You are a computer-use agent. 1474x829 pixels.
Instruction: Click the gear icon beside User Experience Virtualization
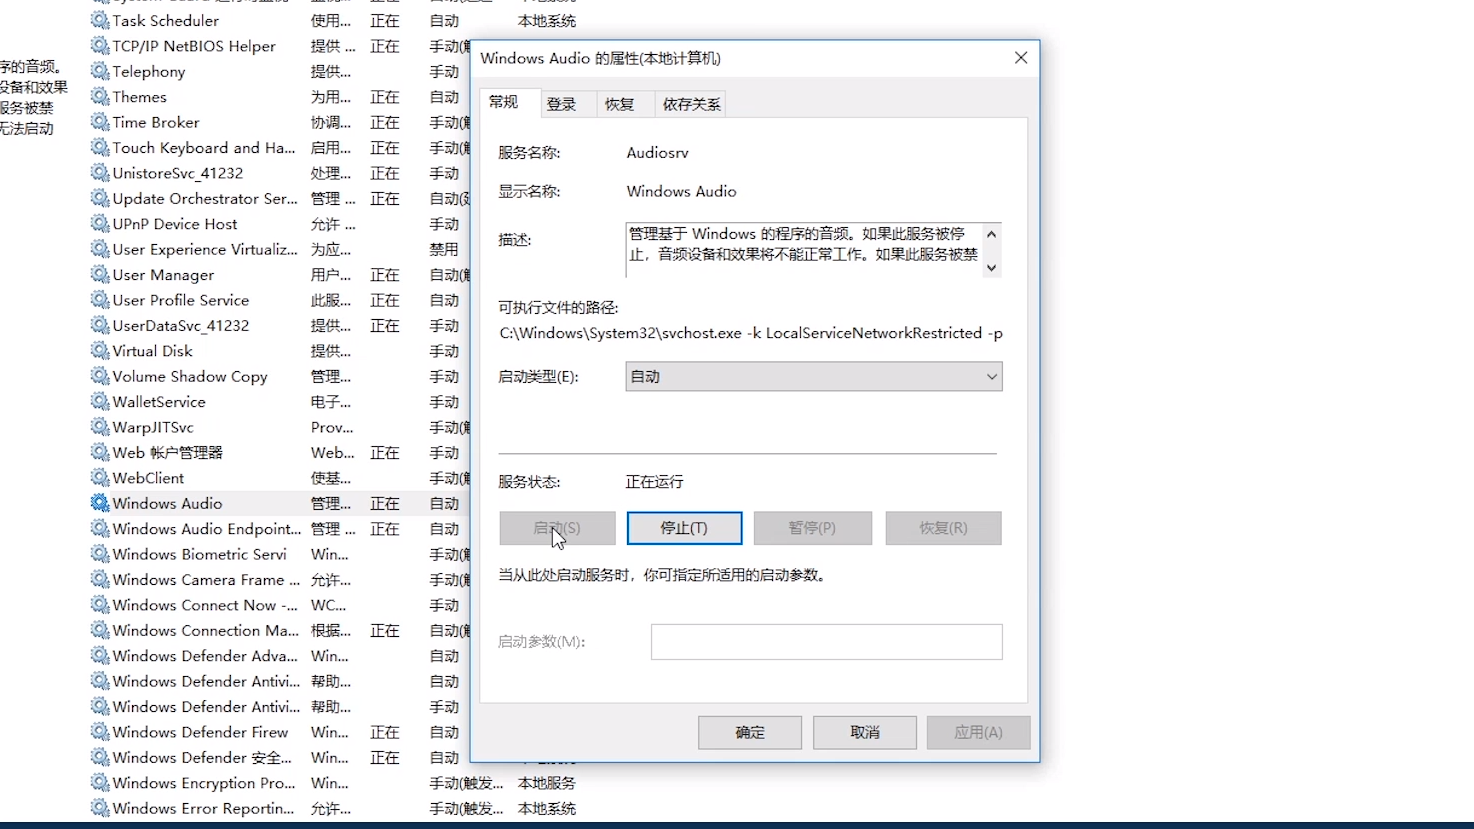point(100,249)
